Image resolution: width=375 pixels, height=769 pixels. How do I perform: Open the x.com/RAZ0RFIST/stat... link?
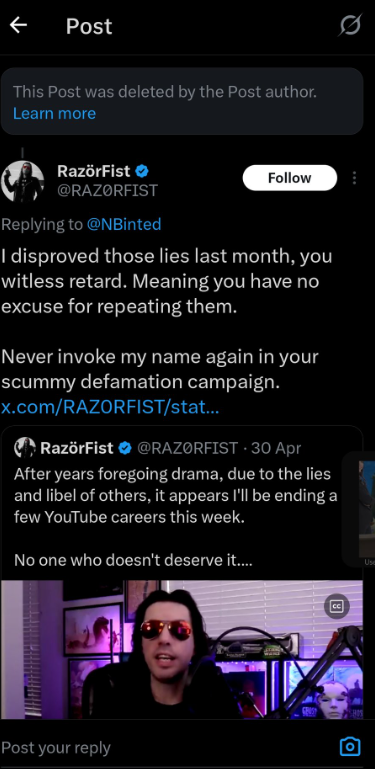(x=110, y=407)
